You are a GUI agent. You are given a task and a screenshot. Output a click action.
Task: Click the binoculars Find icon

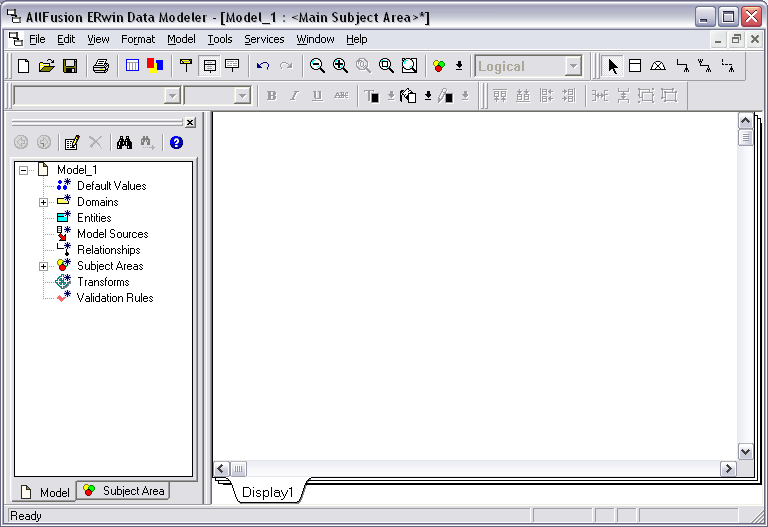pyautogui.click(x=124, y=143)
